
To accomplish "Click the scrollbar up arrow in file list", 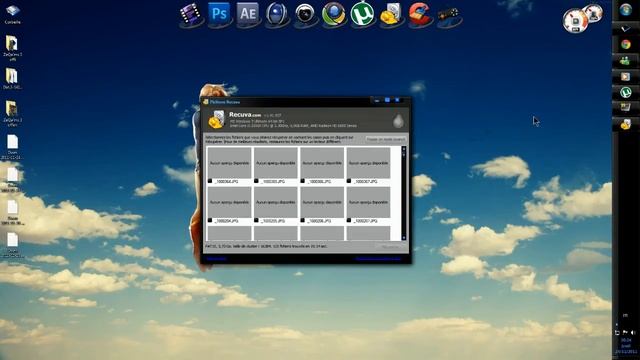I will click(404, 149).
